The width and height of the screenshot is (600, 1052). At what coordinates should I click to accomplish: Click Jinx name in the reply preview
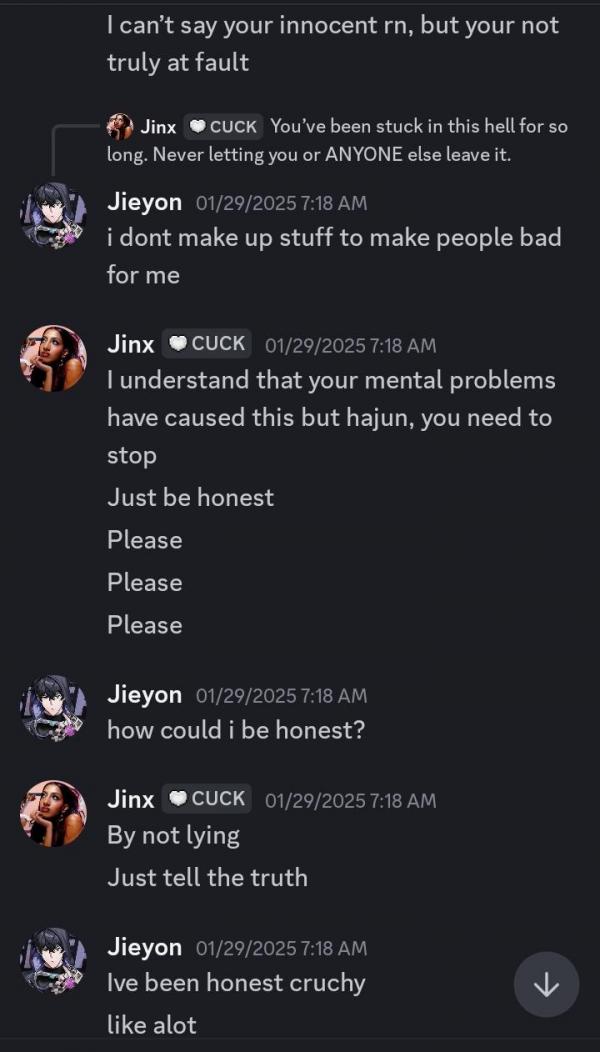[158, 126]
